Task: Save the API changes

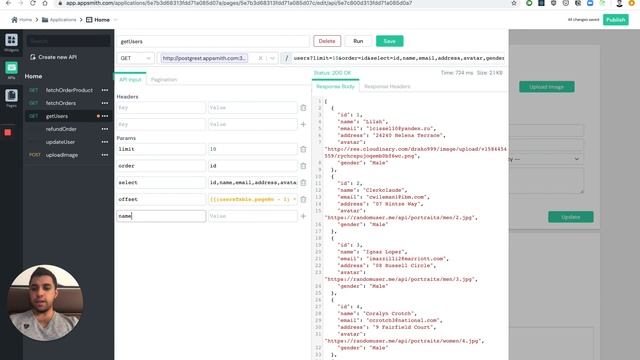Action: coord(389,41)
